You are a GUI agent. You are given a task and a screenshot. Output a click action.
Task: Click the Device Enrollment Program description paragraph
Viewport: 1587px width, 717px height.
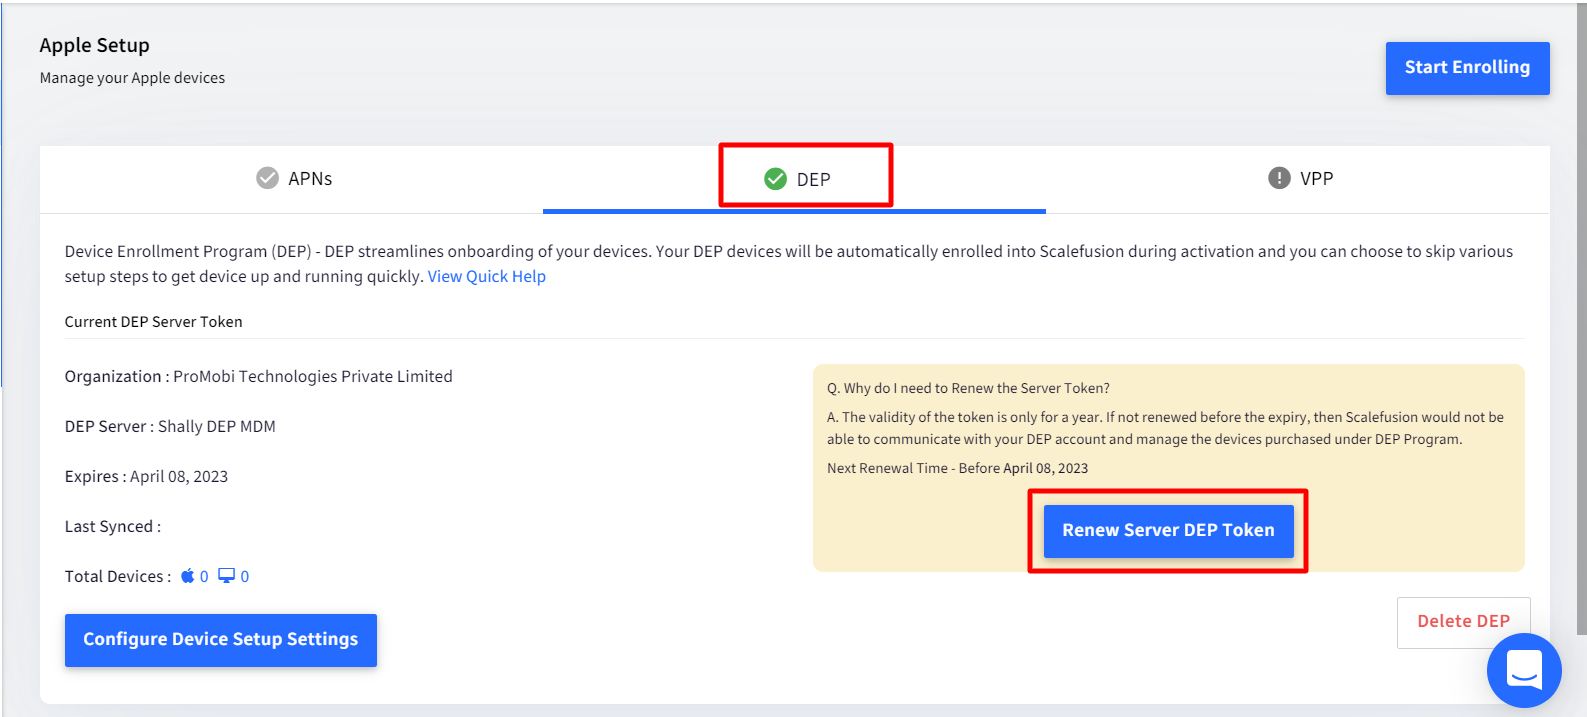point(789,264)
